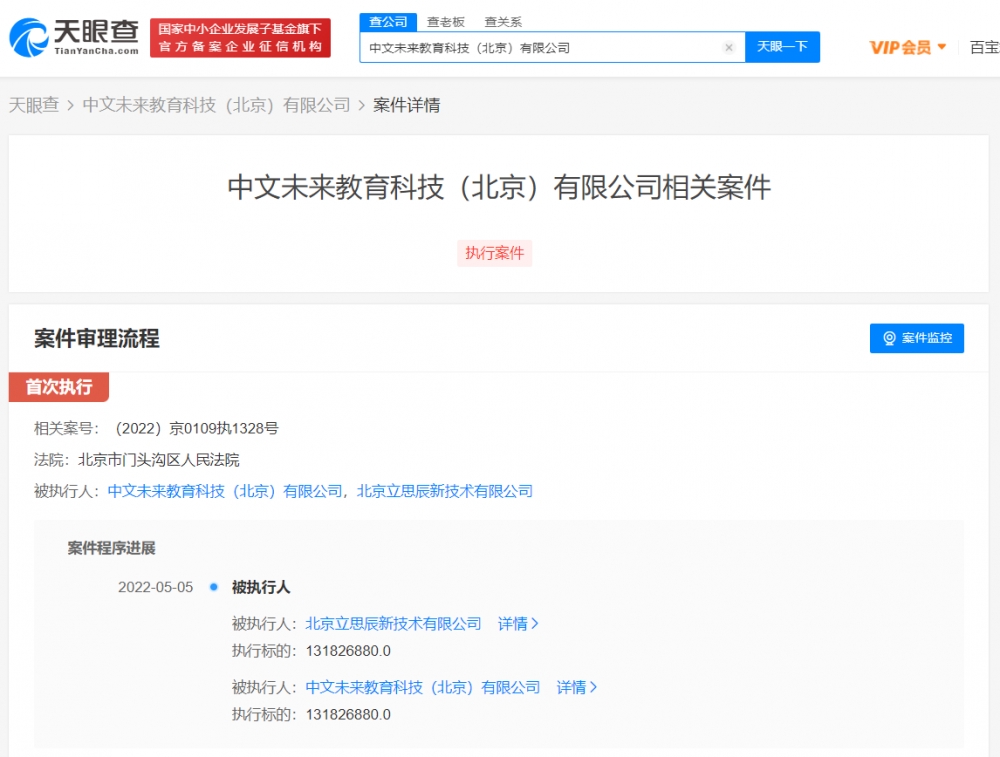Switch to the 查公司 tab
This screenshot has width=1000, height=757.
point(388,22)
